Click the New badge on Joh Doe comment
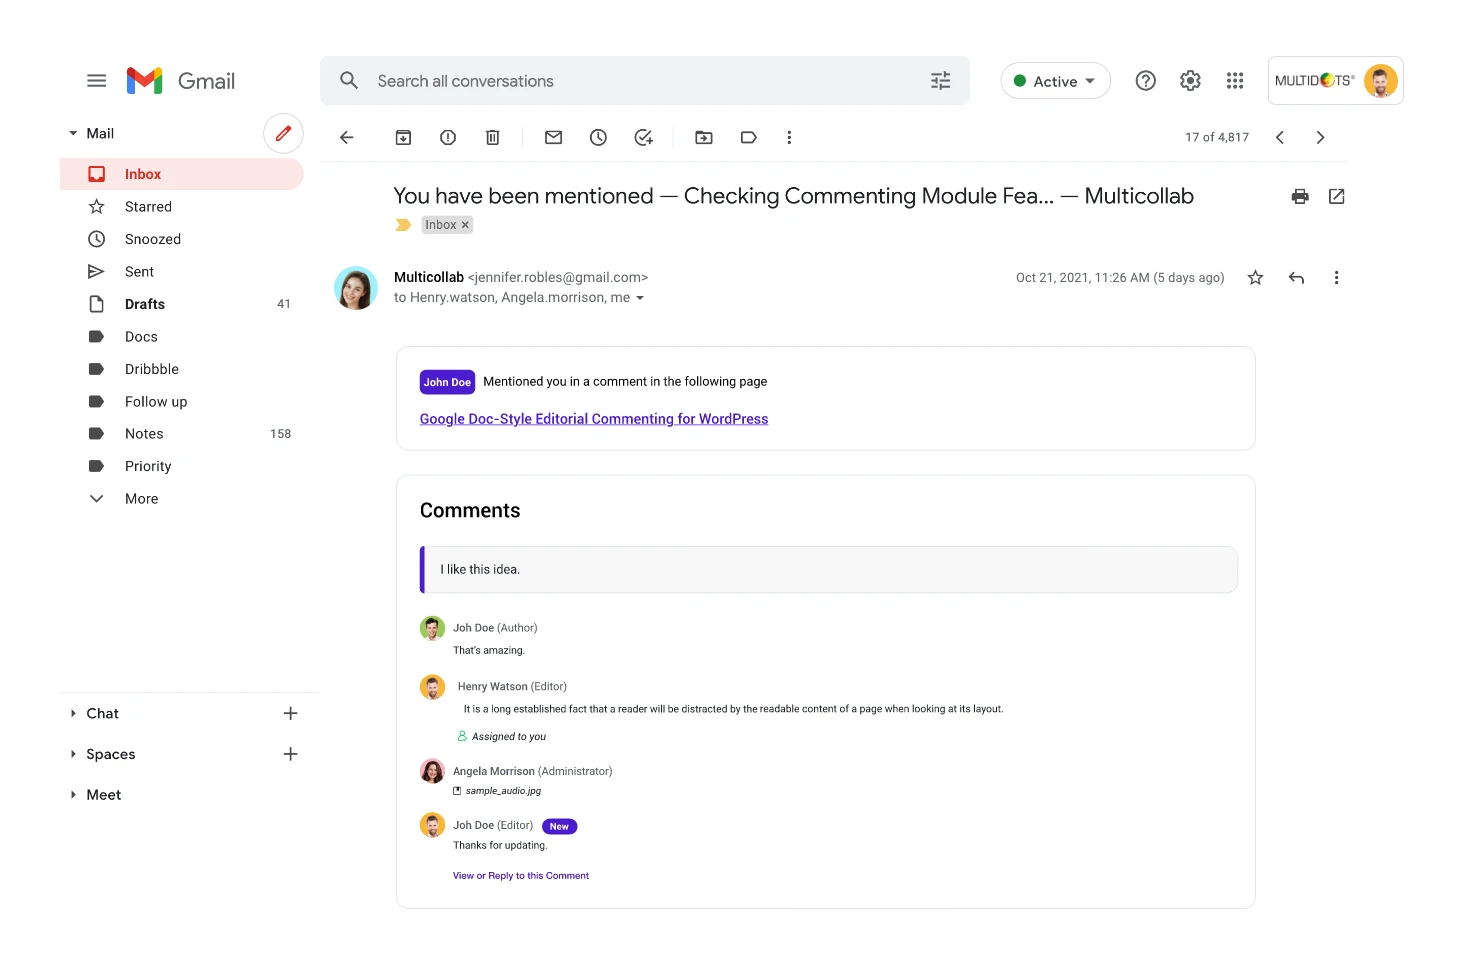1480x960 pixels. (560, 827)
